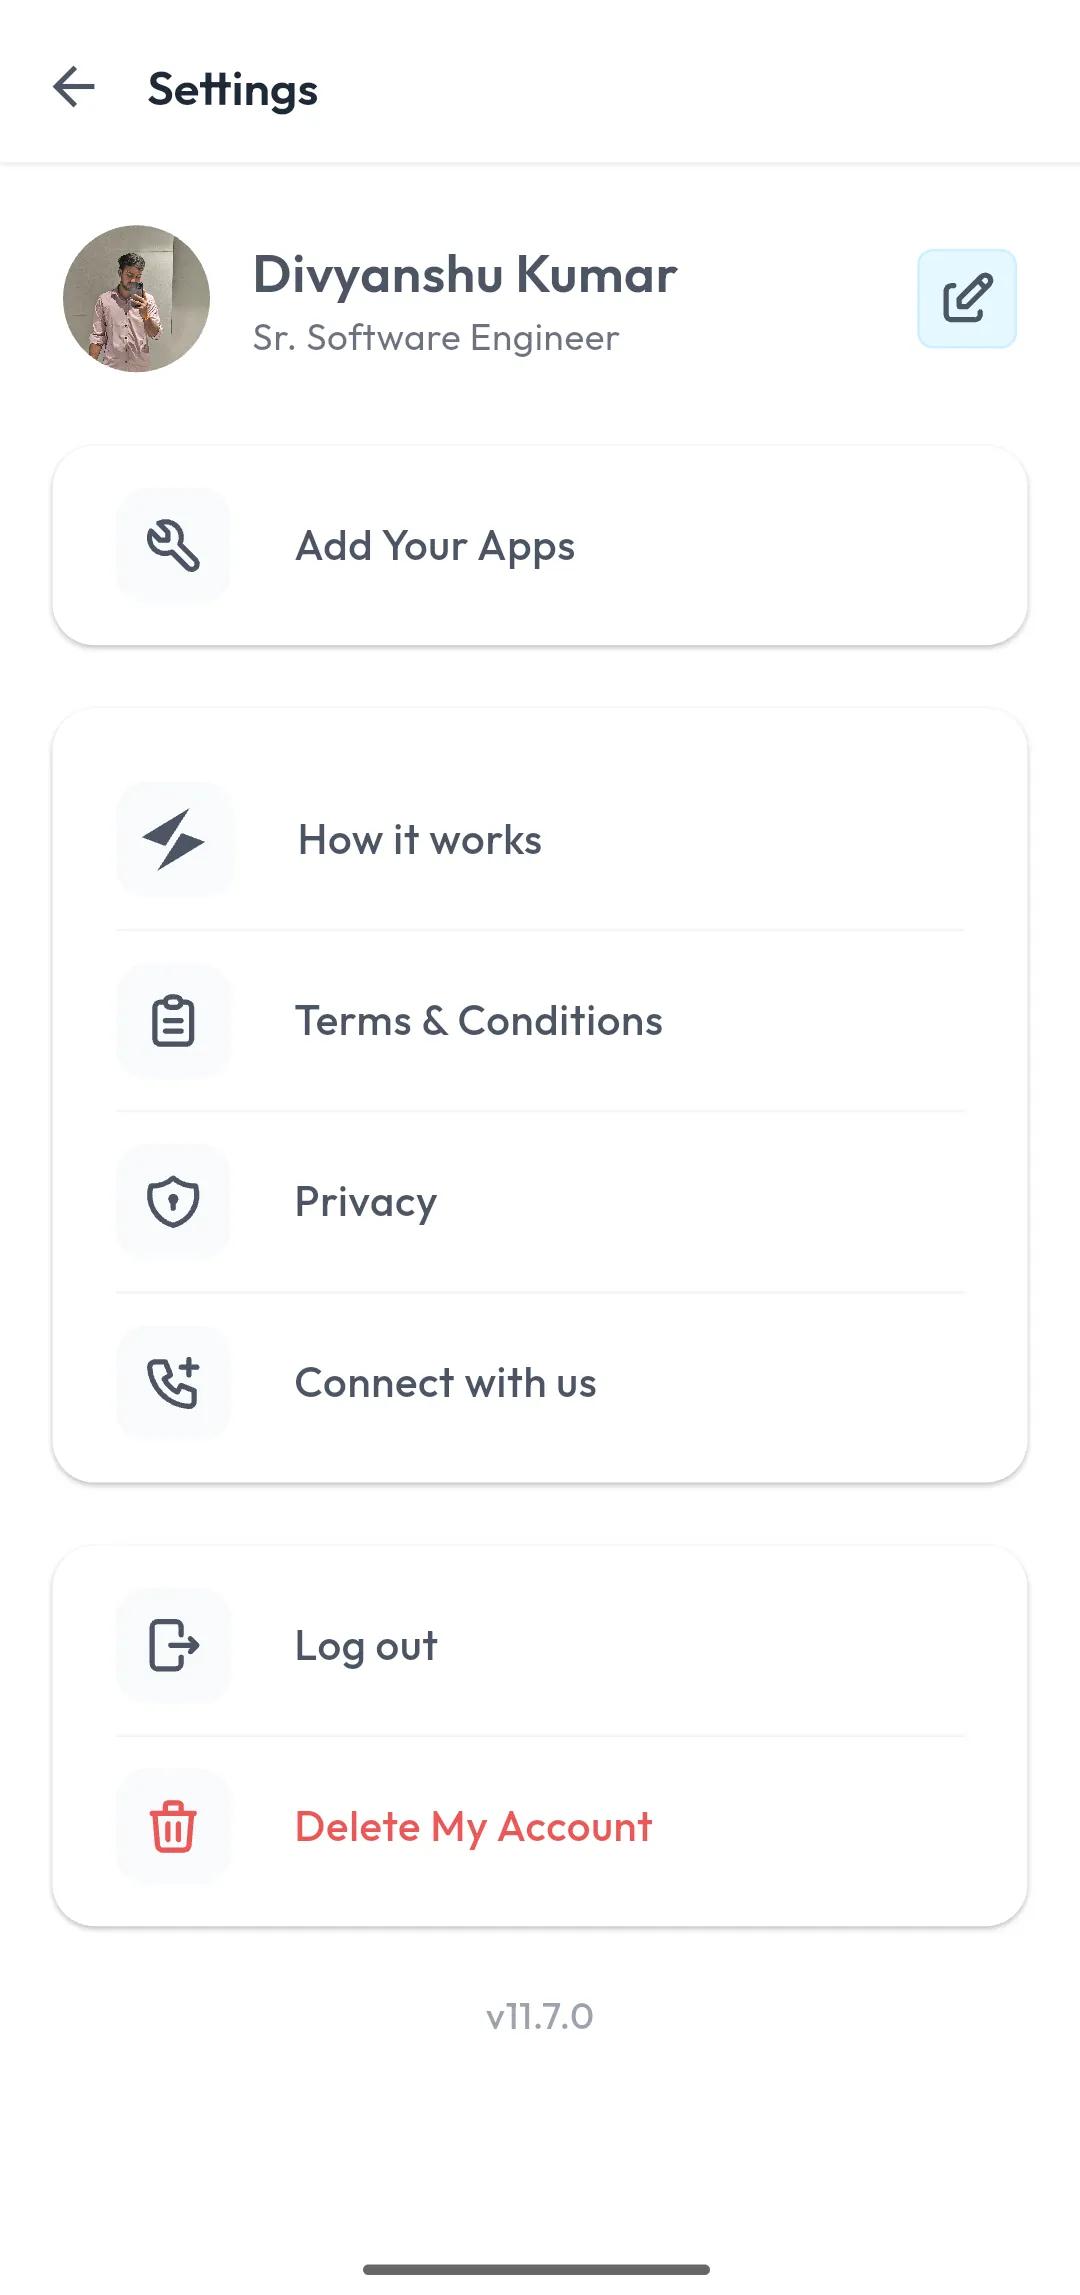Image resolution: width=1080 pixels, height=2295 pixels.
Task: Click the Privacy shield icon
Action: tap(173, 1202)
